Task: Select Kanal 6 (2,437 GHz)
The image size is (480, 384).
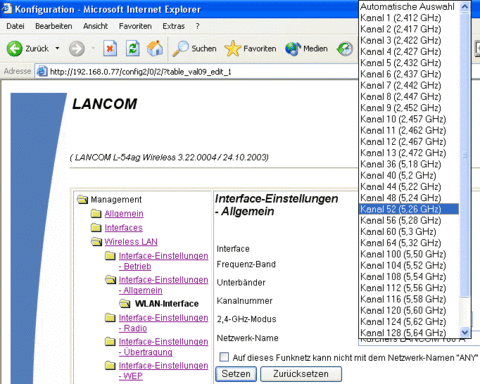Action: pos(409,74)
